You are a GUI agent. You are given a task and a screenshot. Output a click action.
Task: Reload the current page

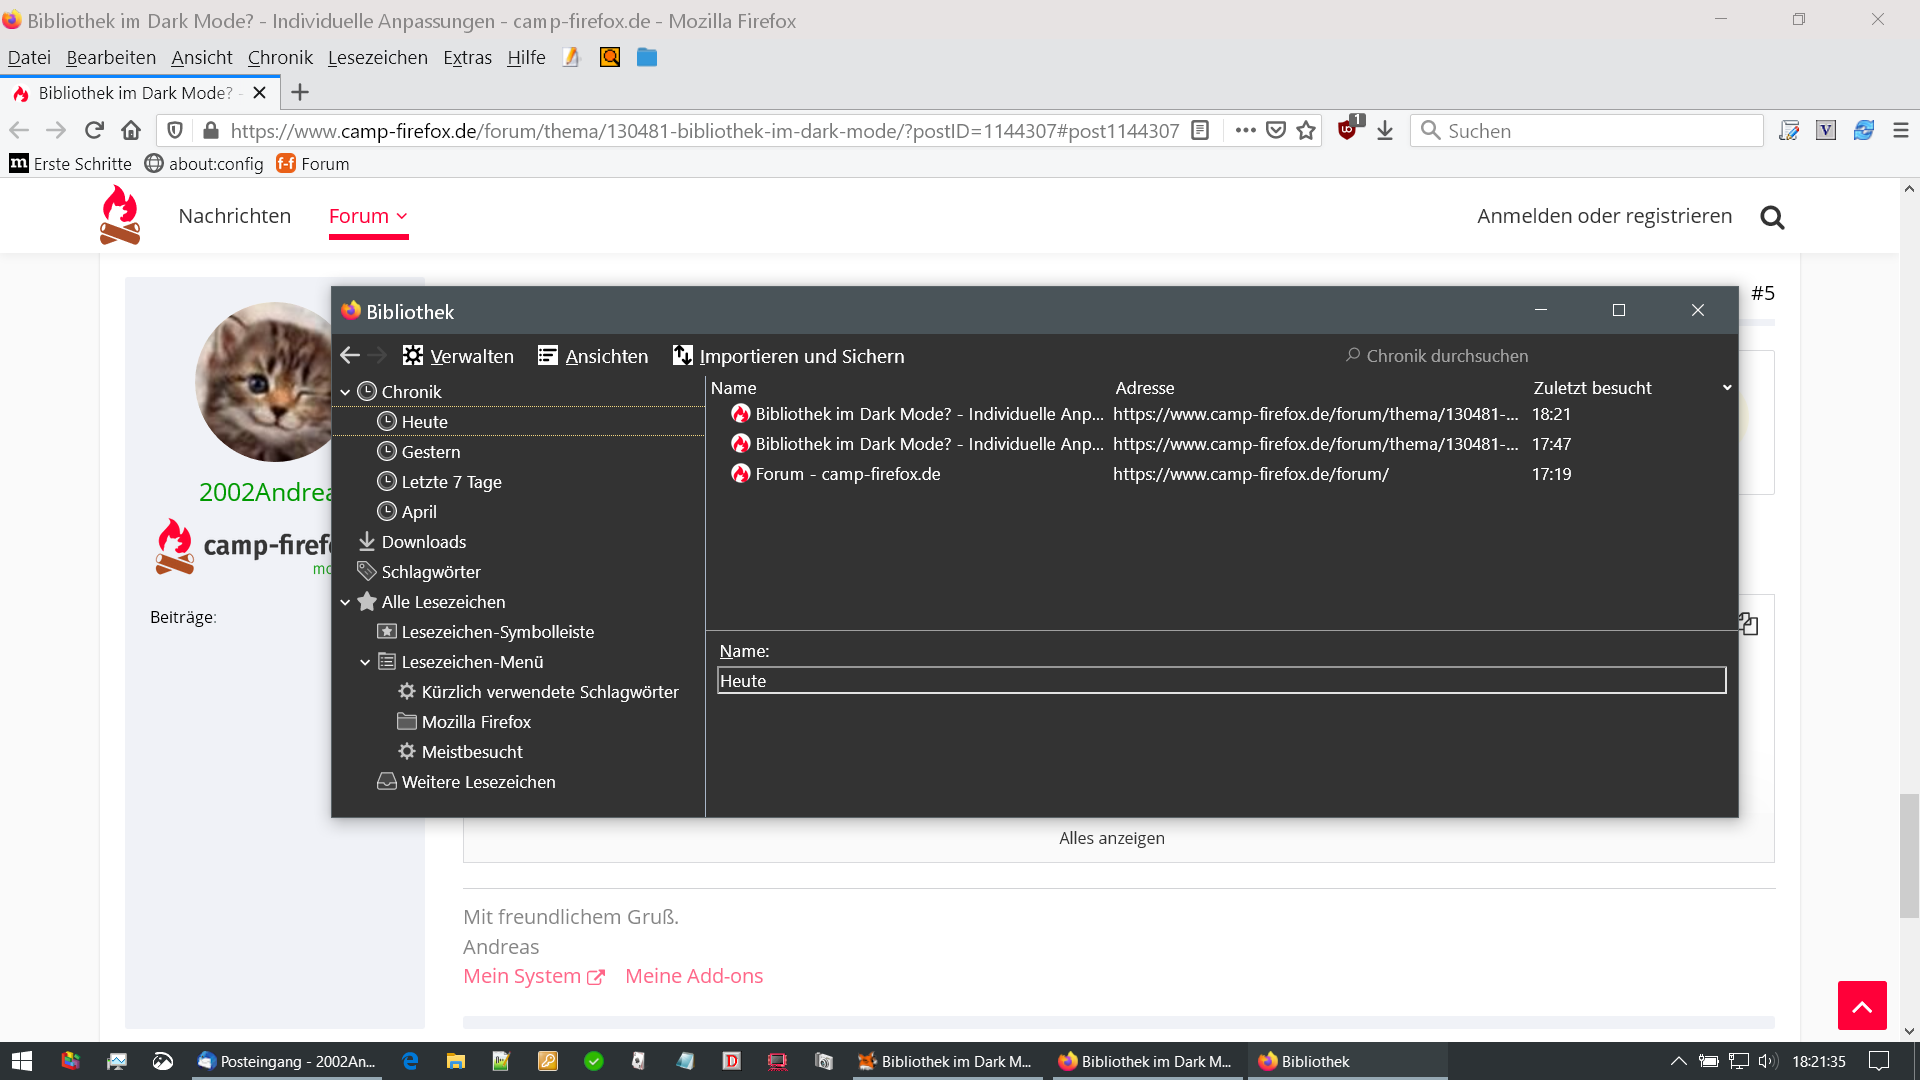click(x=94, y=130)
